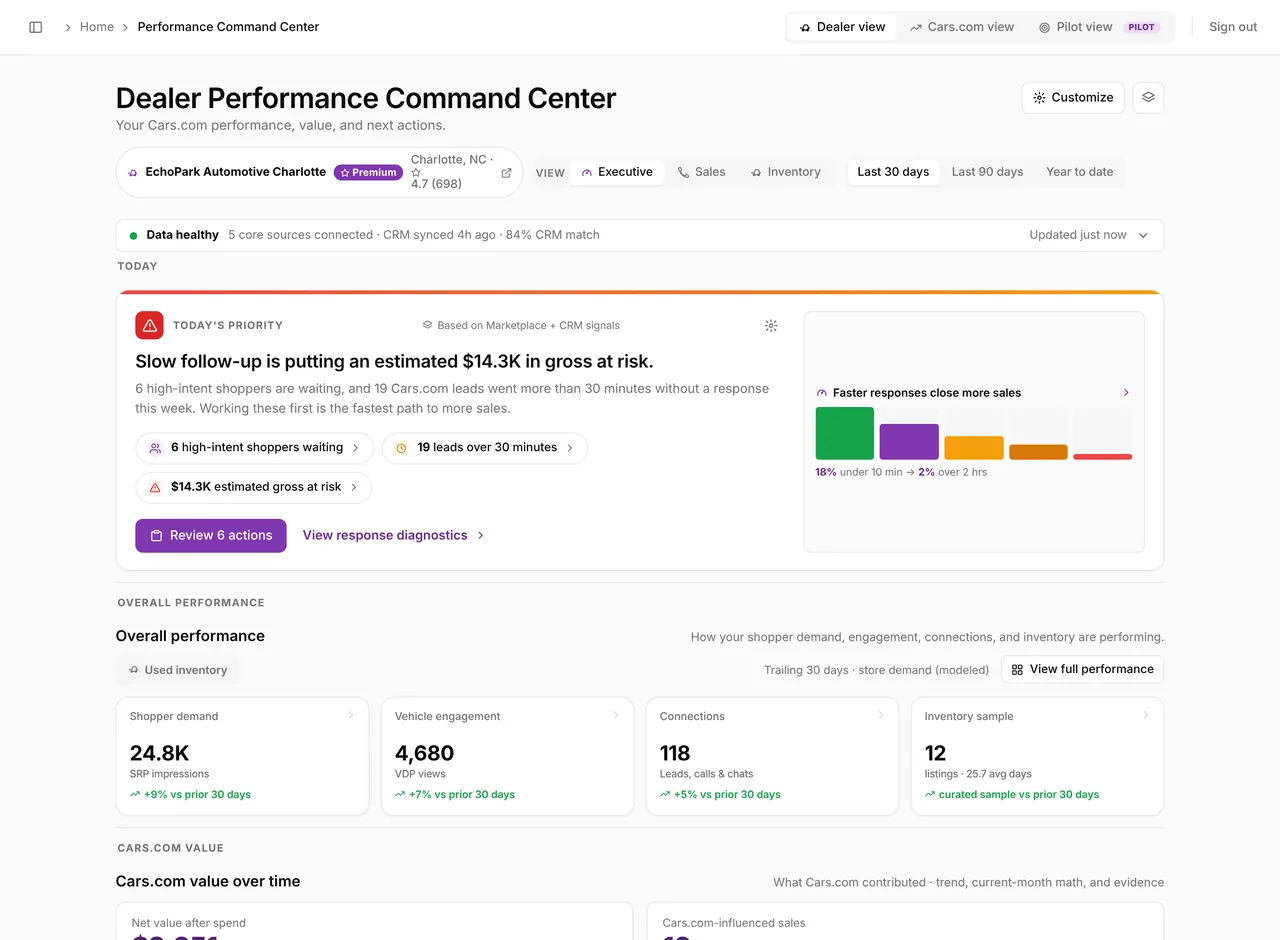Toggle the Used inventory filter chip
Image resolution: width=1280 pixels, height=940 pixels.
tap(178, 670)
